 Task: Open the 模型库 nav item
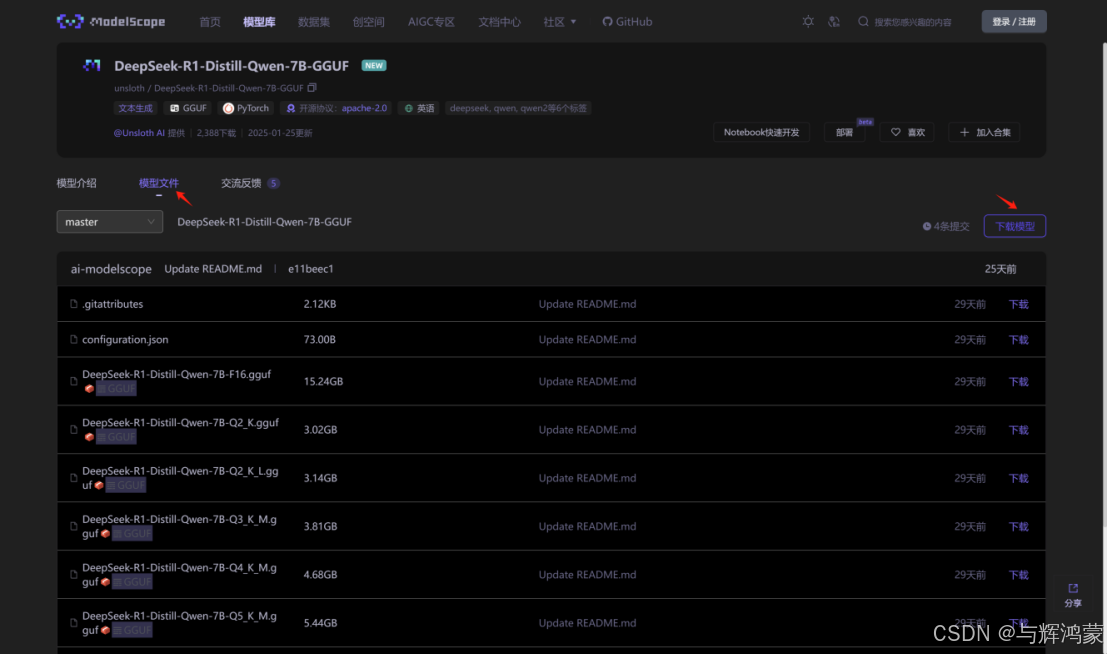[259, 22]
